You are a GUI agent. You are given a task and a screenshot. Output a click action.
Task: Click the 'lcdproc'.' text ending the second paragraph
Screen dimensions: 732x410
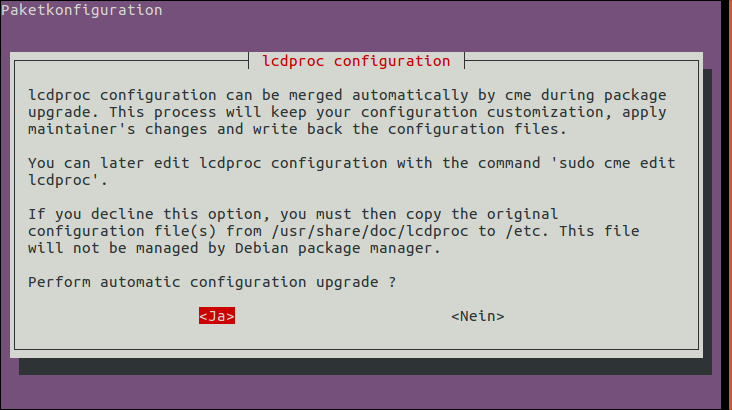click(68, 180)
